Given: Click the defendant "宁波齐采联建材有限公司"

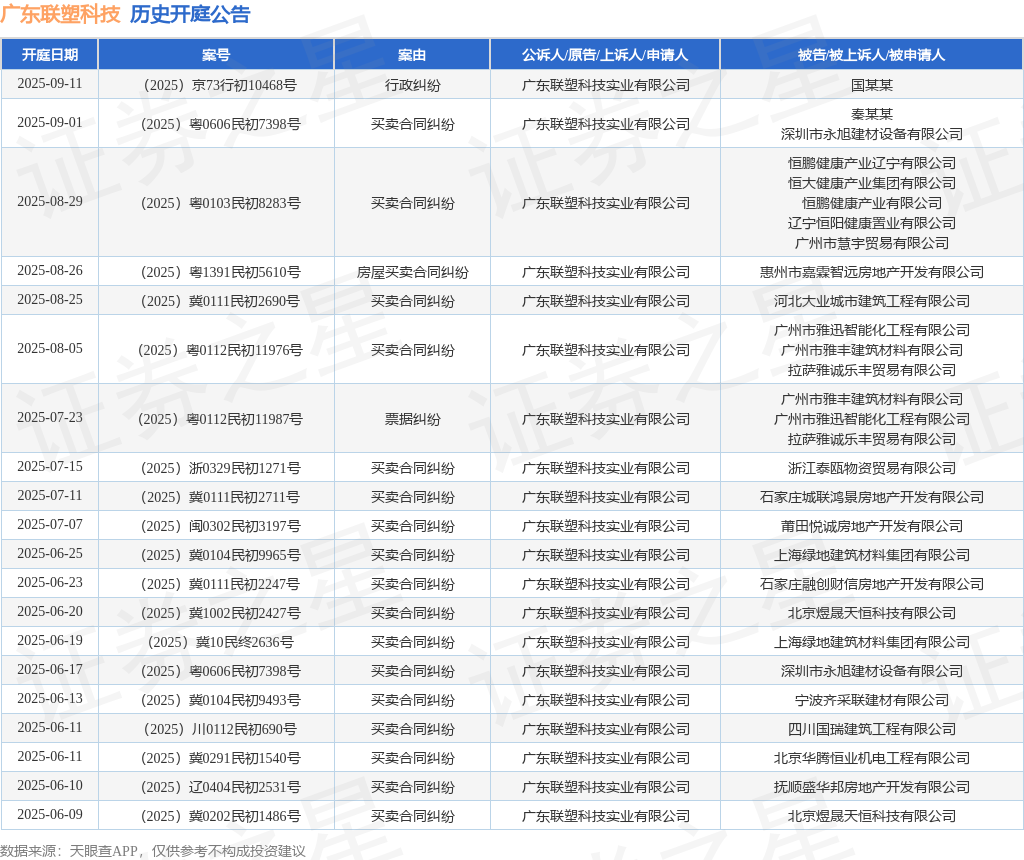Looking at the screenshot, I should (872, 700).
